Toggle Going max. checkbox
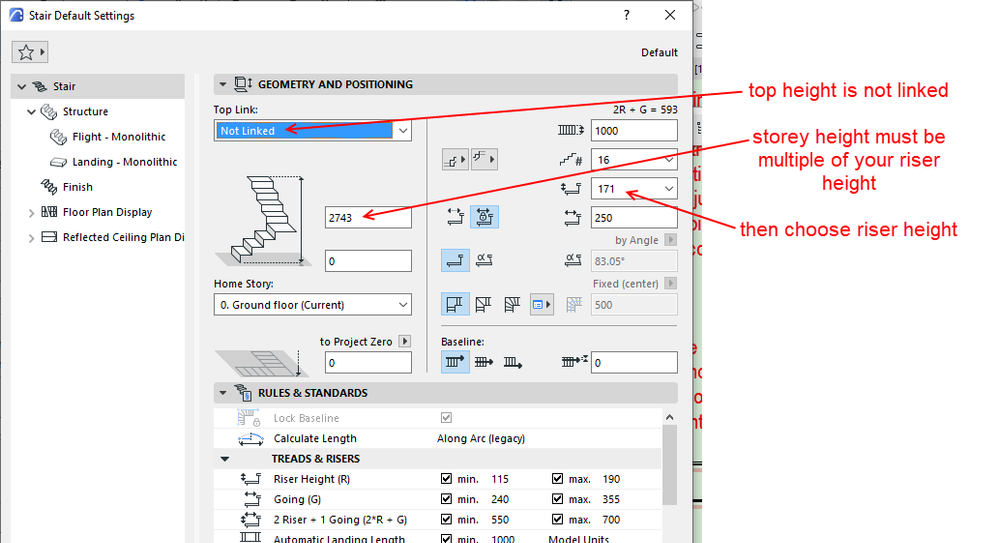The height and width of the screenshot is (543, 999). [x=557, y=499]
